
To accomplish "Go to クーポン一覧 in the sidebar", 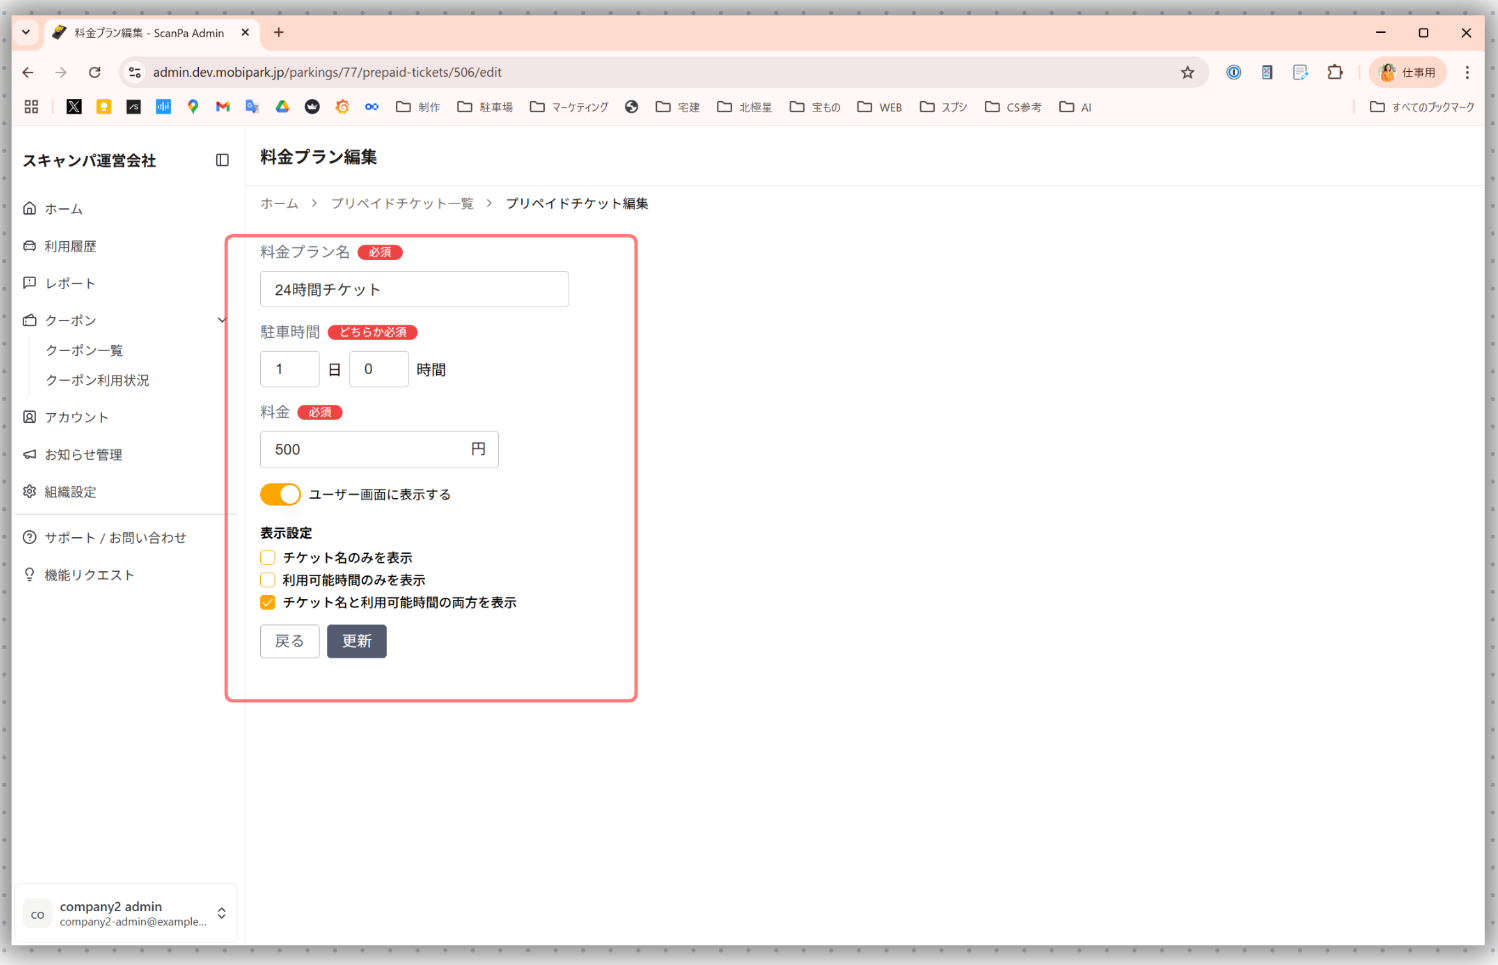I will click(84, 350).
